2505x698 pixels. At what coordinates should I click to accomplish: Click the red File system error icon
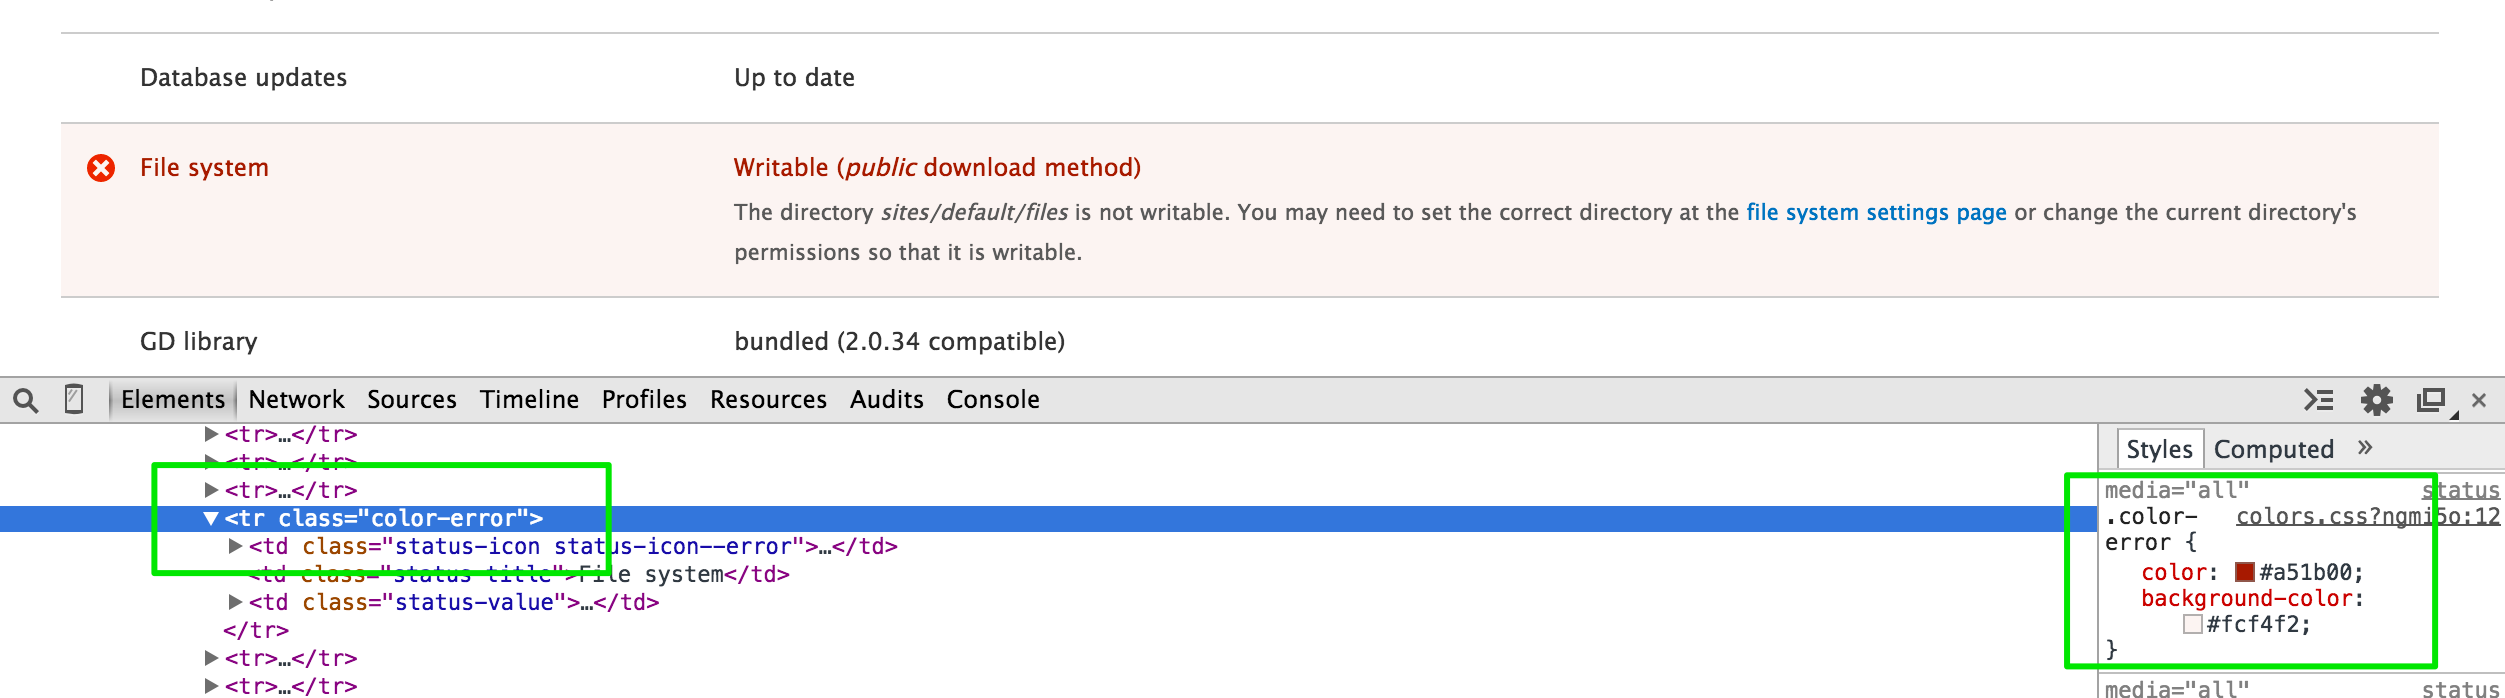(x=101, y=168)
